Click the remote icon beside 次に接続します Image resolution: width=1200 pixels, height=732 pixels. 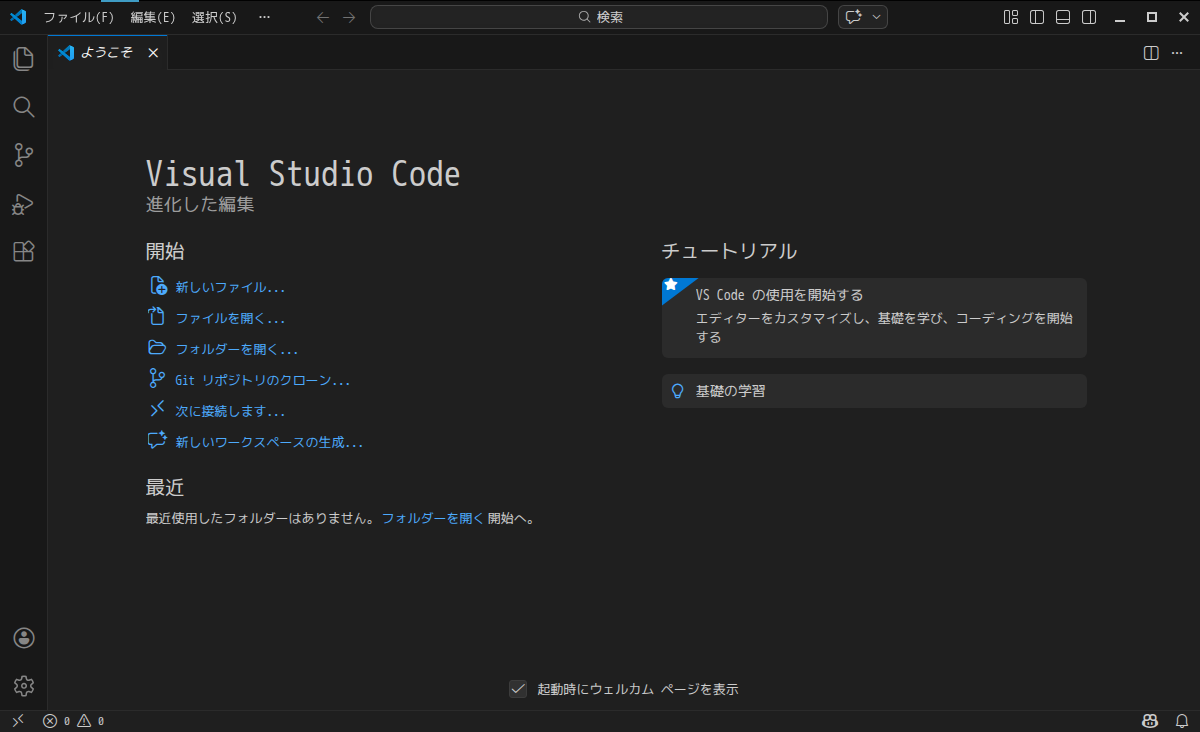(x=157, y=409)
